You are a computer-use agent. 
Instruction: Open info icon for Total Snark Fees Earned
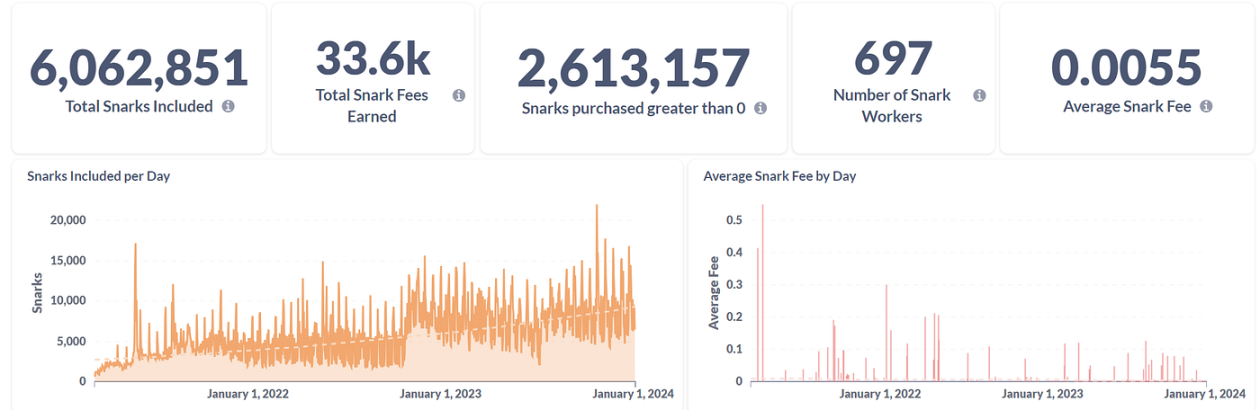click(458, 96)
